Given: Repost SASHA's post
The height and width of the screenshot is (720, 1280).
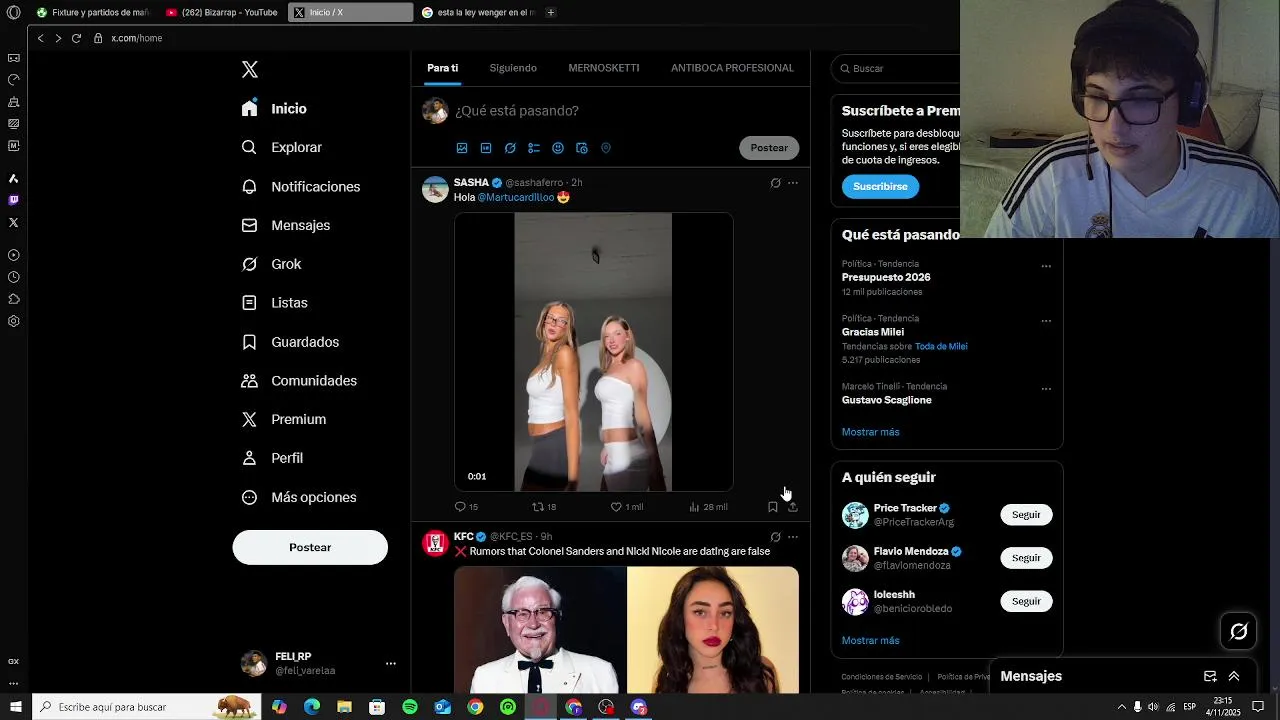Looking at the screenshot, I should coord(544,507).
